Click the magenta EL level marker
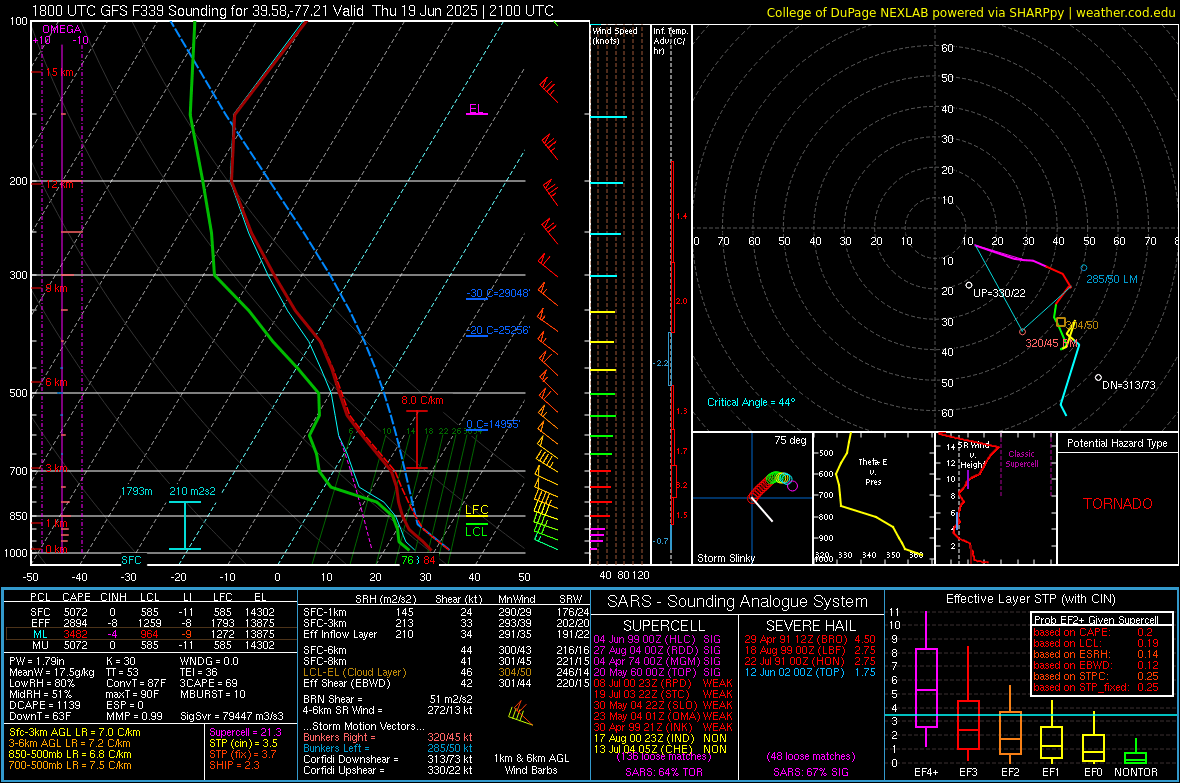 (476, 109)
